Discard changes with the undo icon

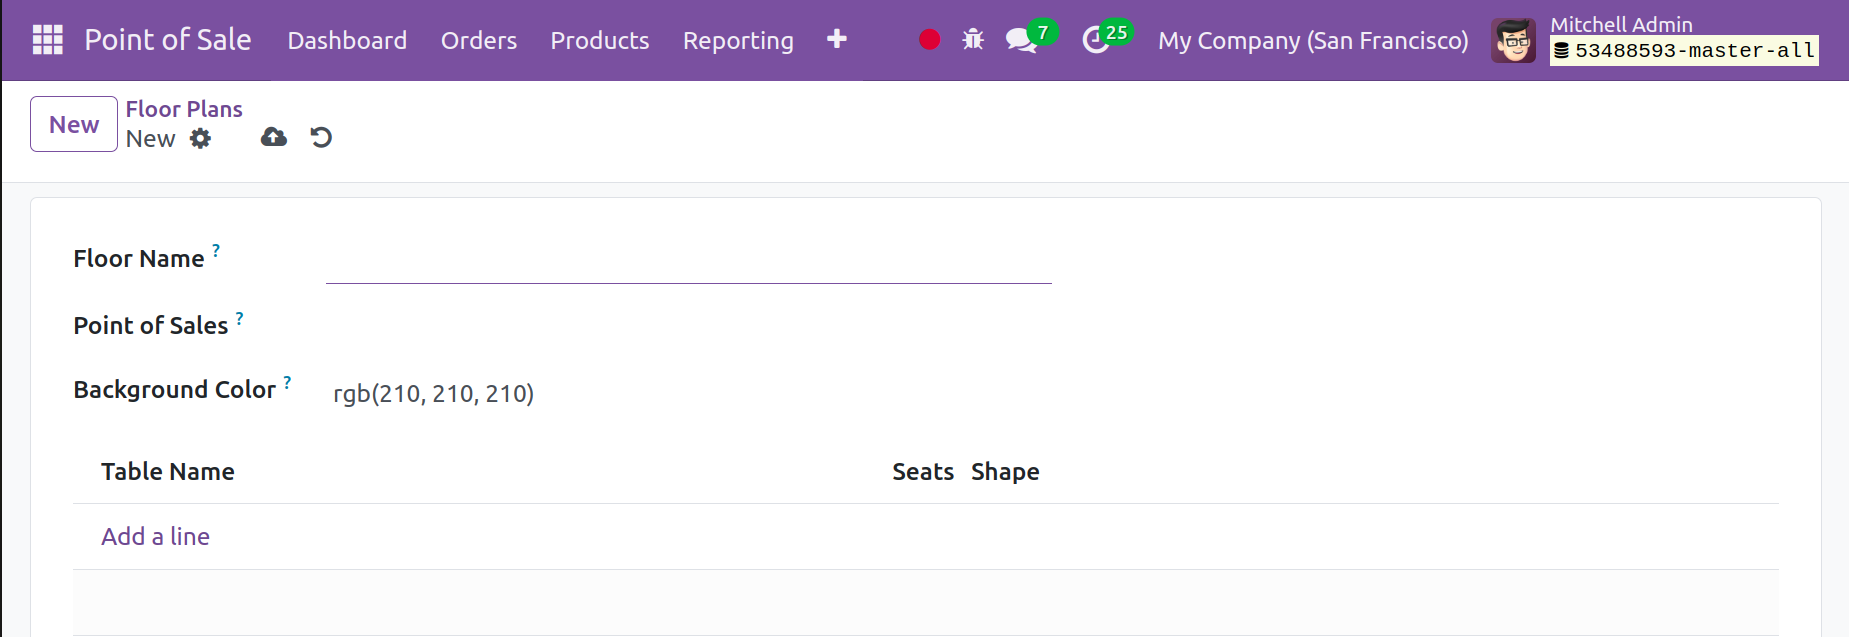[321, 138]
